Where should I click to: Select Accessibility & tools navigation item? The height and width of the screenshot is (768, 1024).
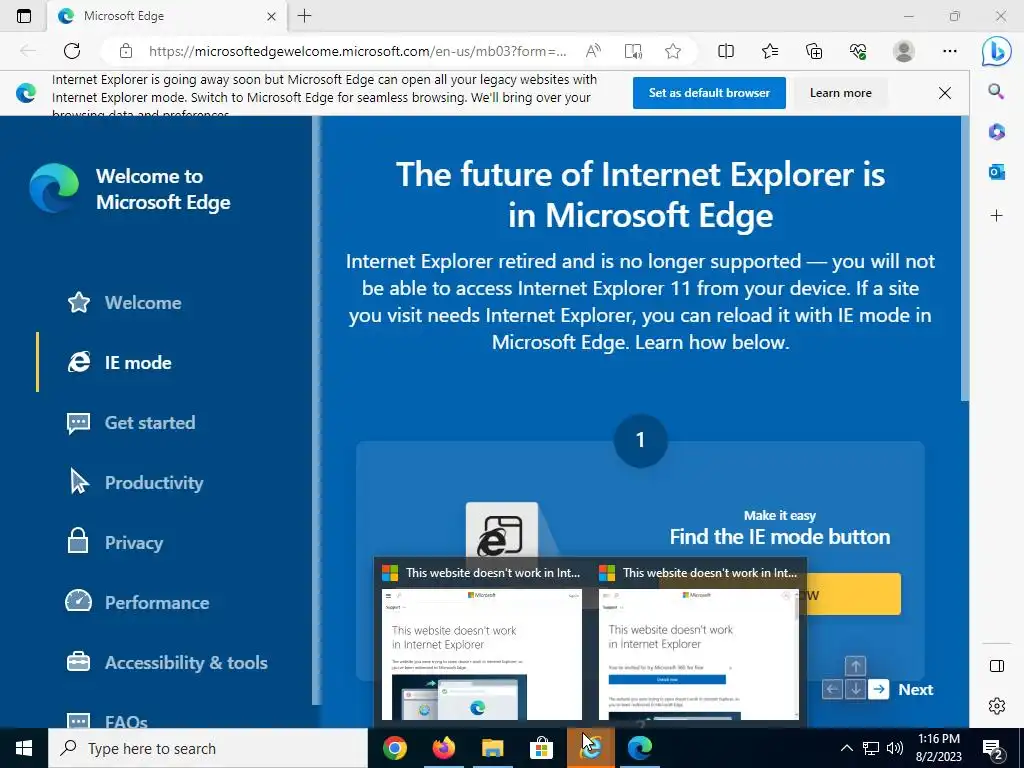point(167,662)
